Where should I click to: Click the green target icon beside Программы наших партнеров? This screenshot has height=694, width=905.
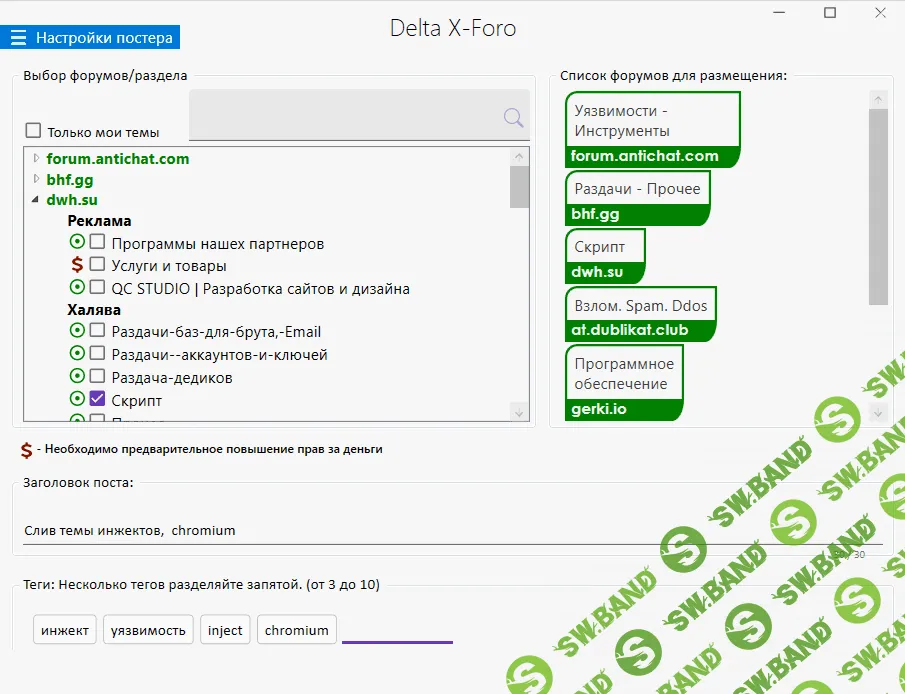click(x=78, y=241)
